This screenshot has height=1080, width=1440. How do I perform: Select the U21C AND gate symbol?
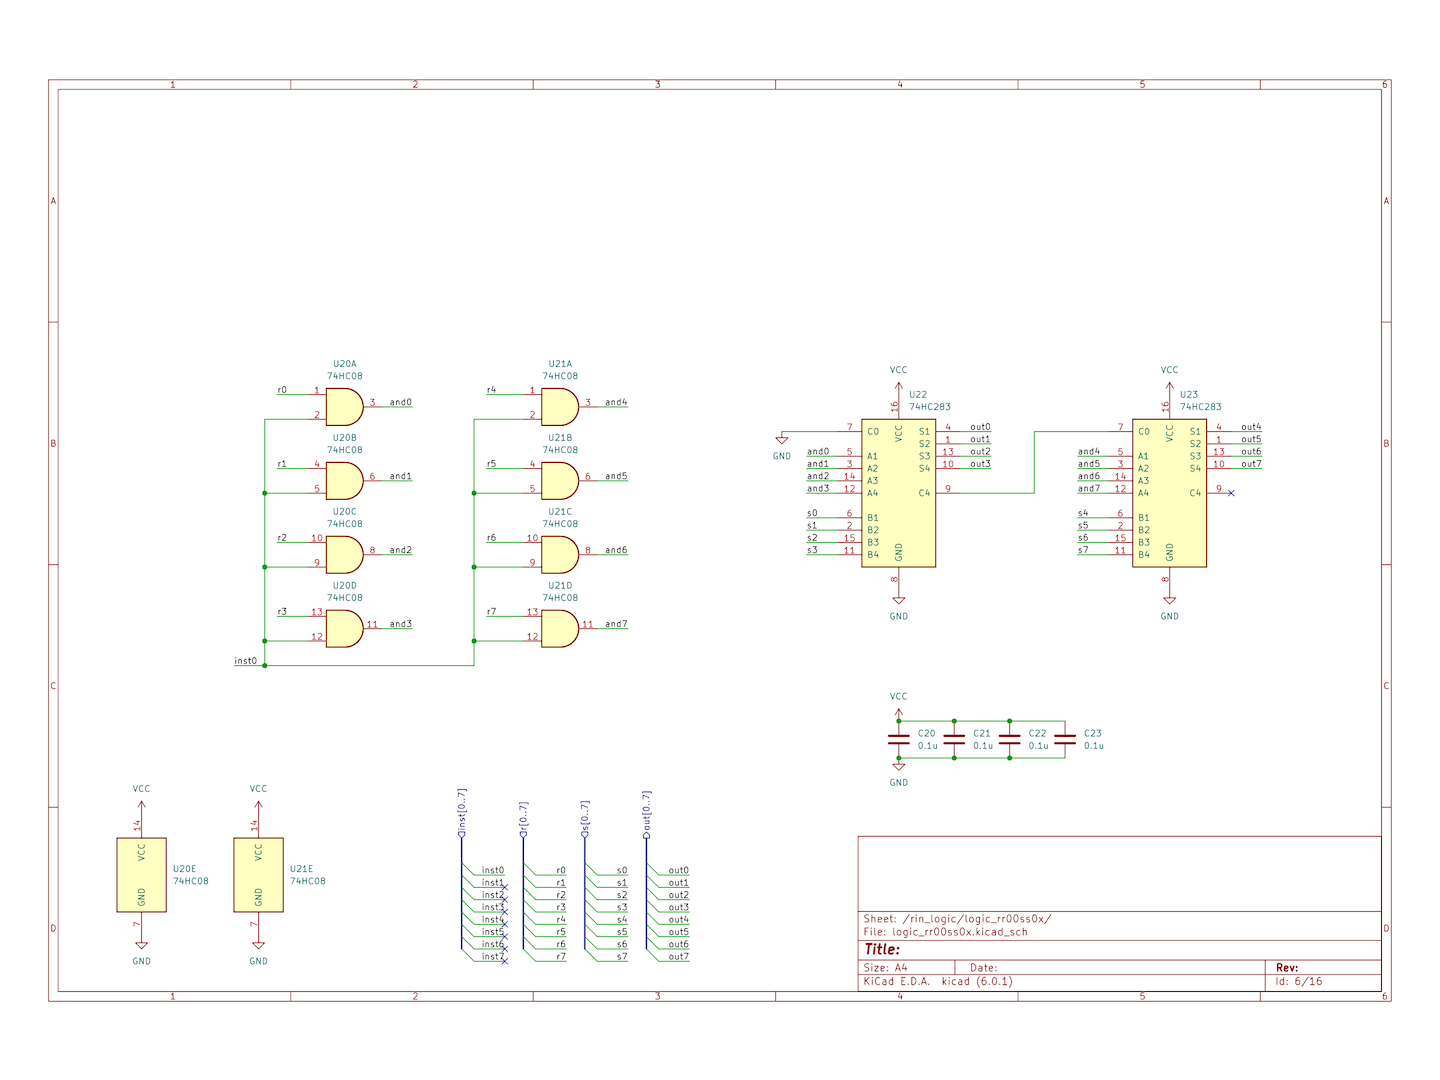[x=560, y=555]
